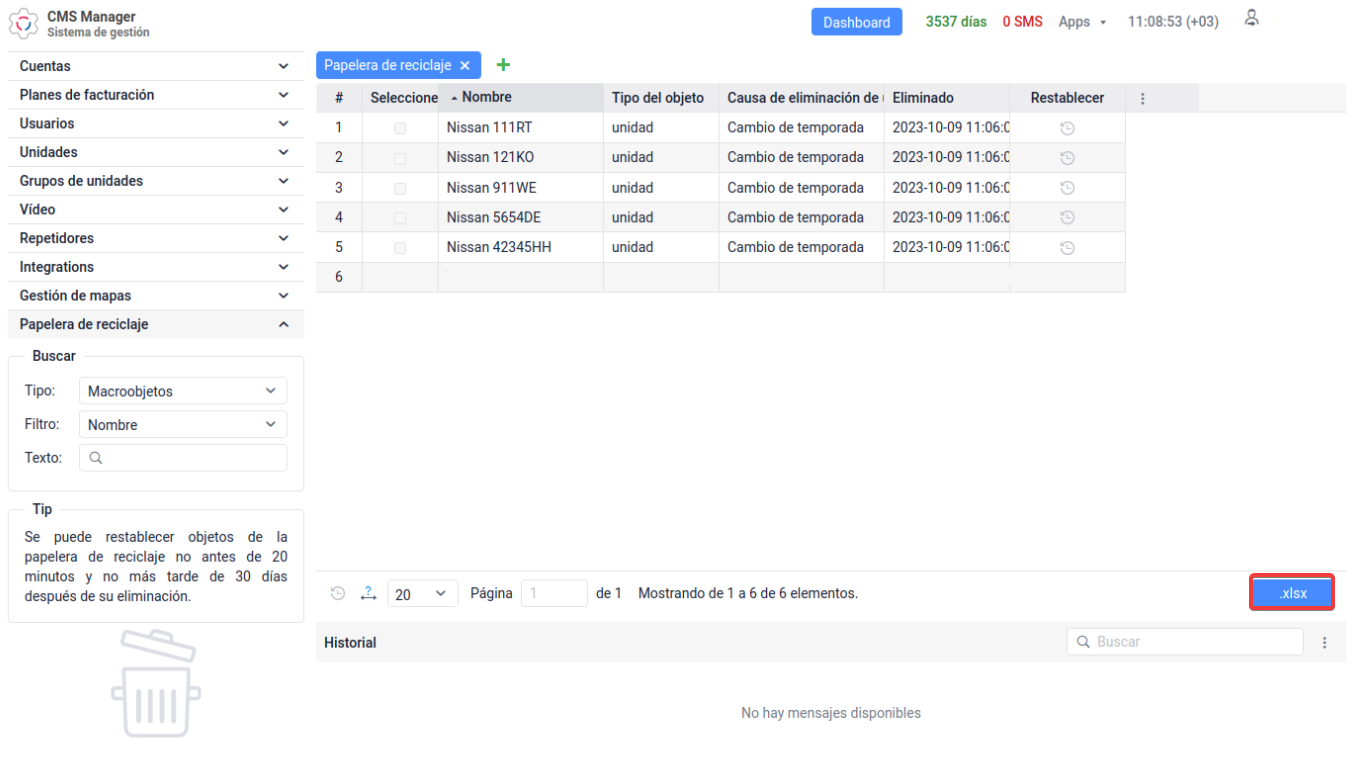Screen dimensions: 1352x770
Task: Open the Historial panel kebab menu icon
Action: 1326,641
